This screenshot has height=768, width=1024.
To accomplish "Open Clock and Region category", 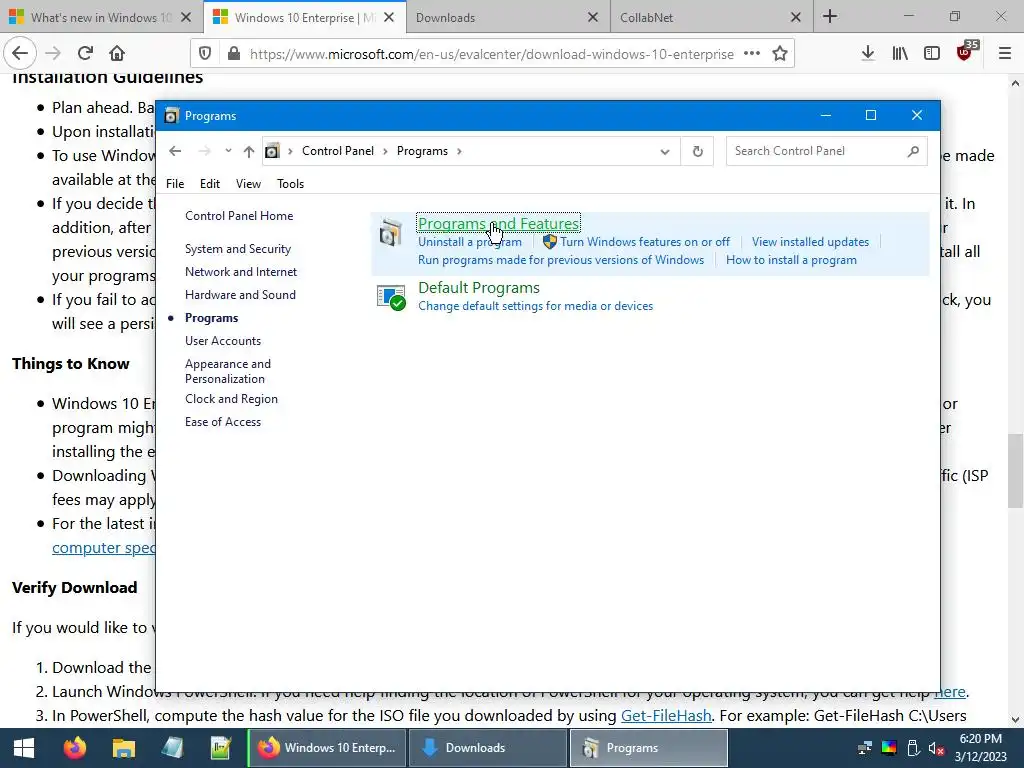I will click(x=231, y=399).
